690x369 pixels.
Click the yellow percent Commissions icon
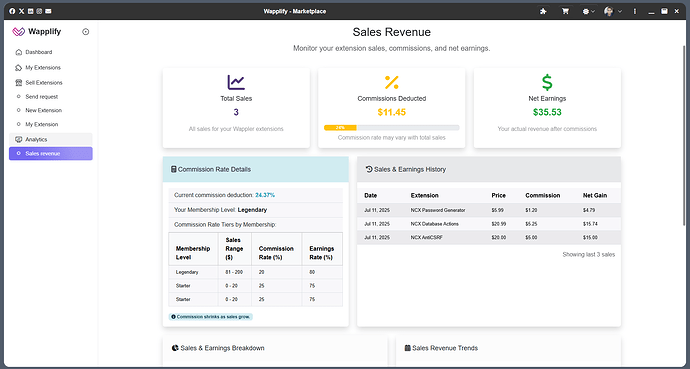click(x=392, y=82)
